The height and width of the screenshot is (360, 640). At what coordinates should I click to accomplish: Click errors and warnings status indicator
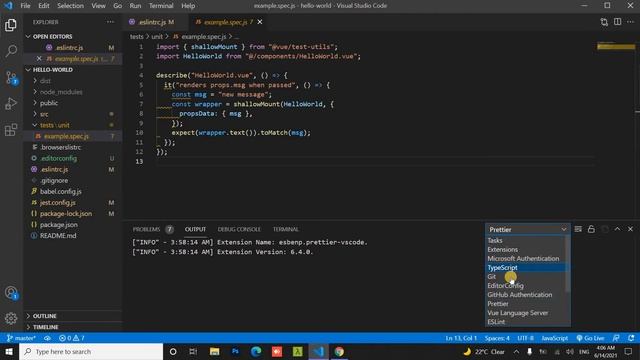[x=71, y=338]
